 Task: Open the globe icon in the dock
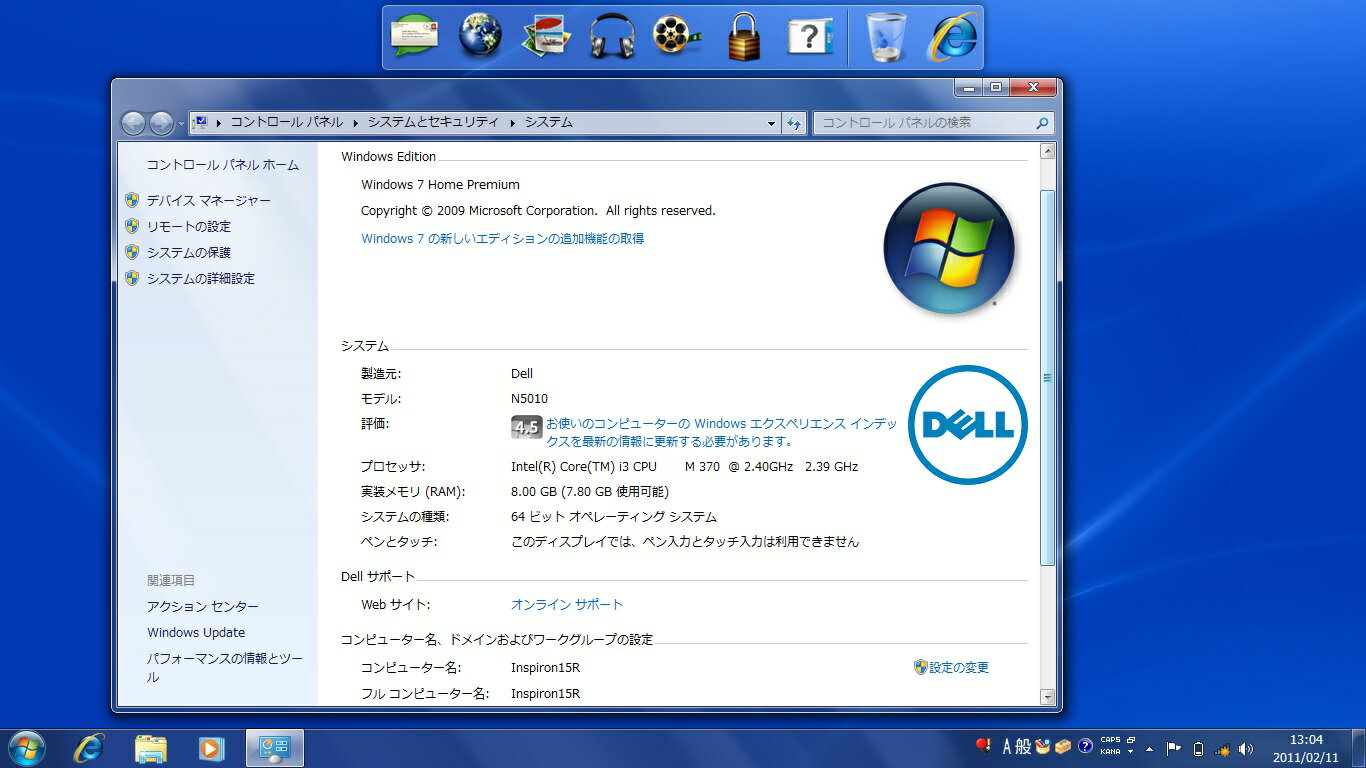480,36
